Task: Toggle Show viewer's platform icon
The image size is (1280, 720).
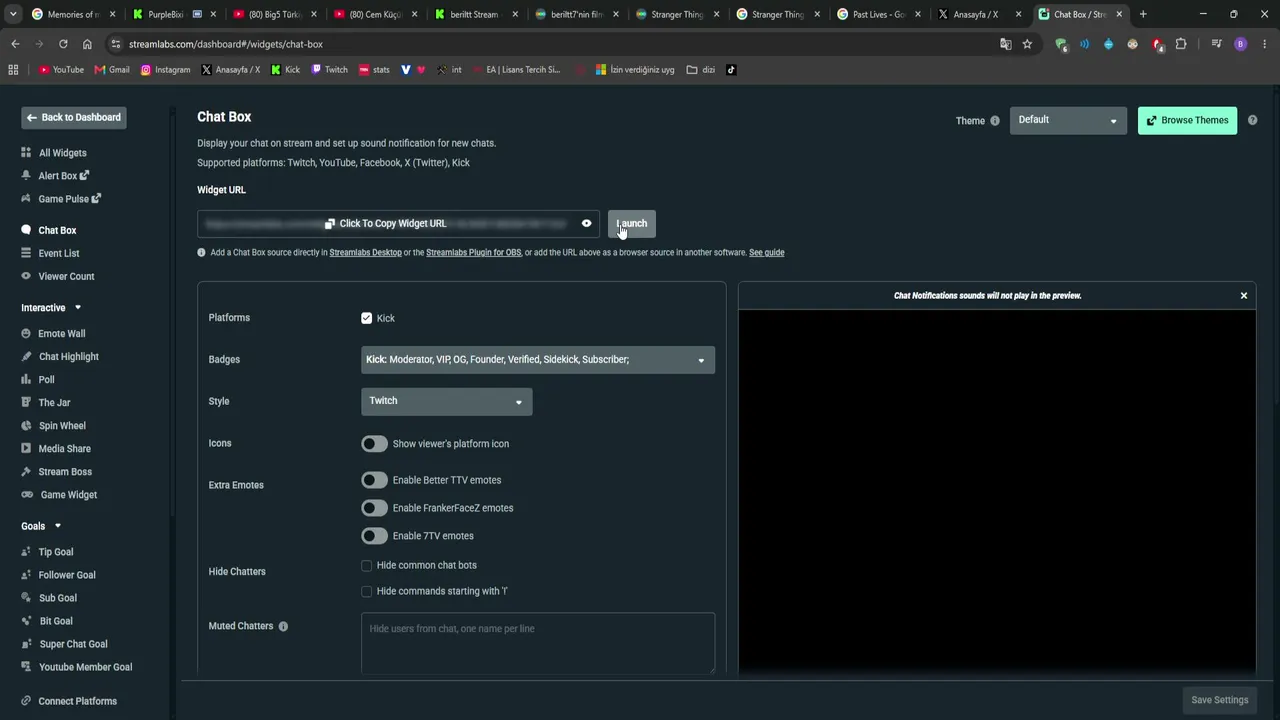Action: coord(374,444)
